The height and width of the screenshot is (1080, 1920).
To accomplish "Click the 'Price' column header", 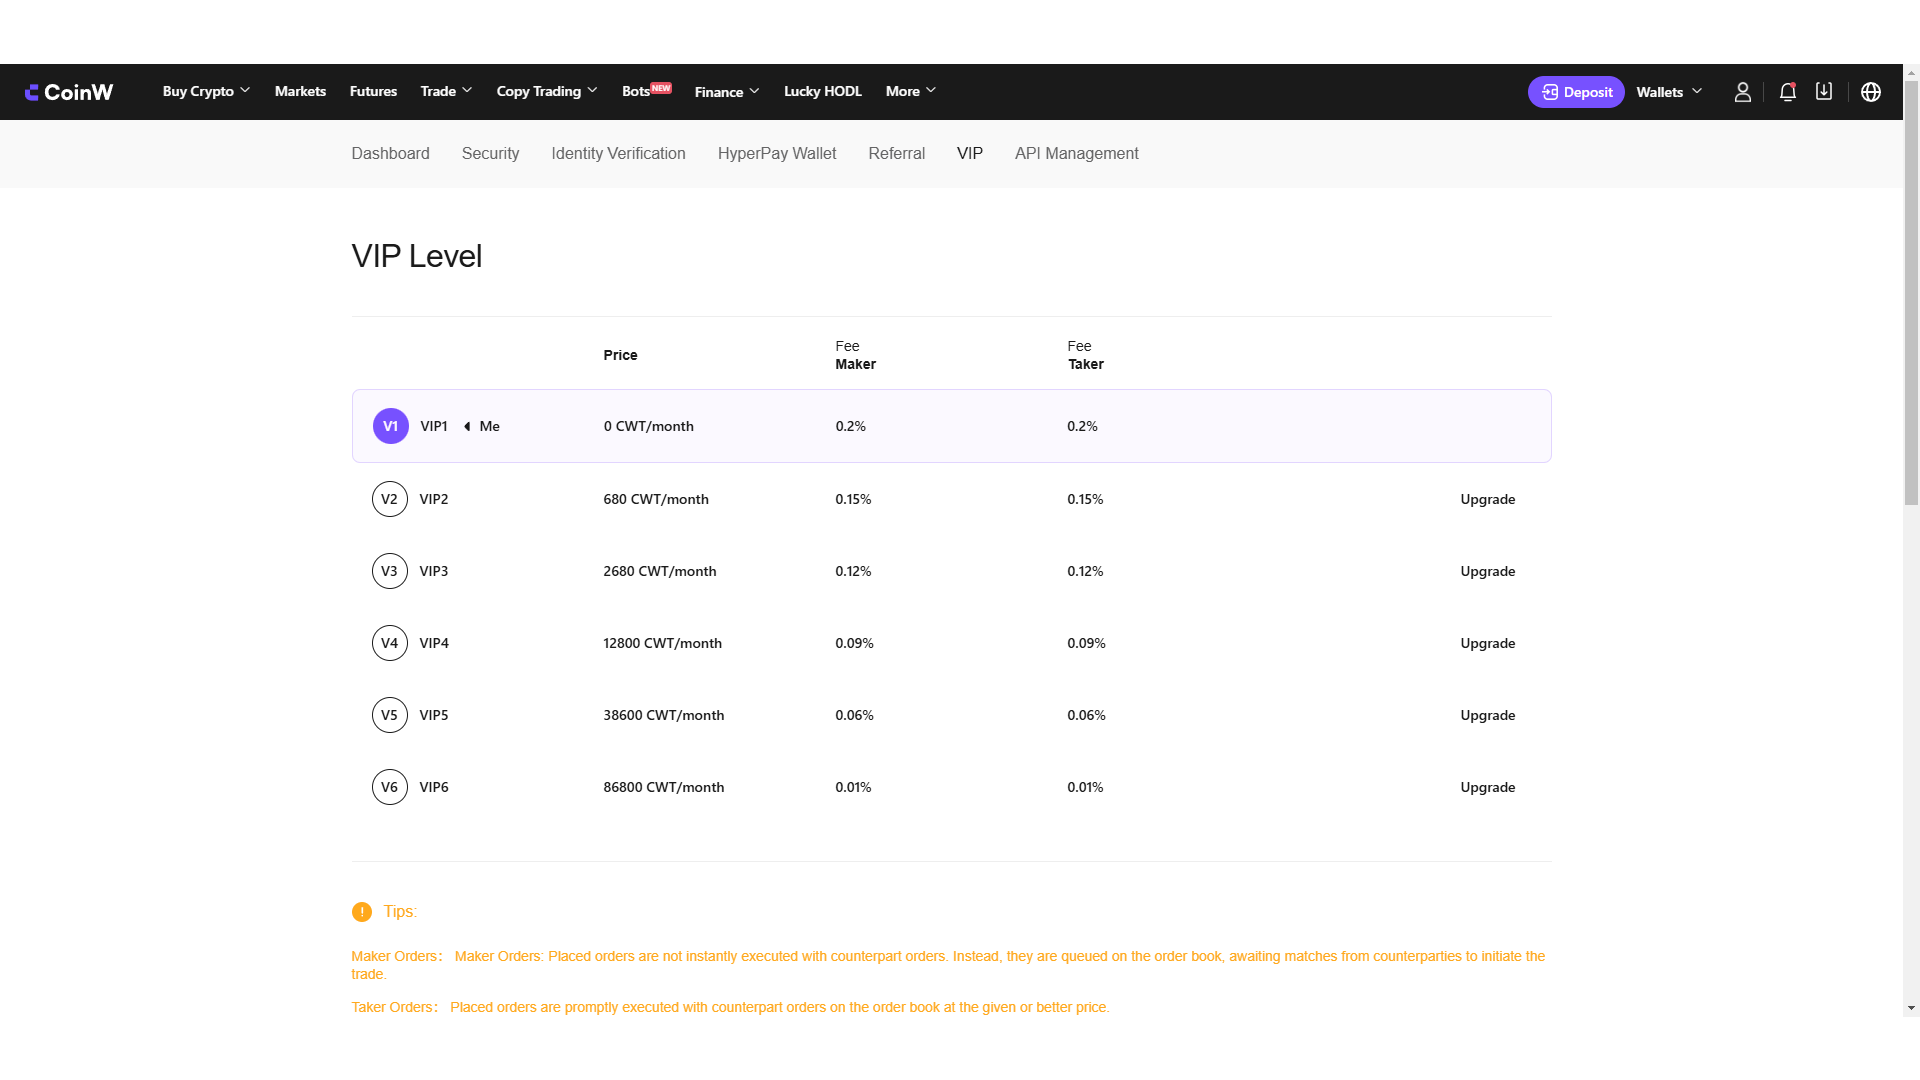I will (x=620, y=355).
